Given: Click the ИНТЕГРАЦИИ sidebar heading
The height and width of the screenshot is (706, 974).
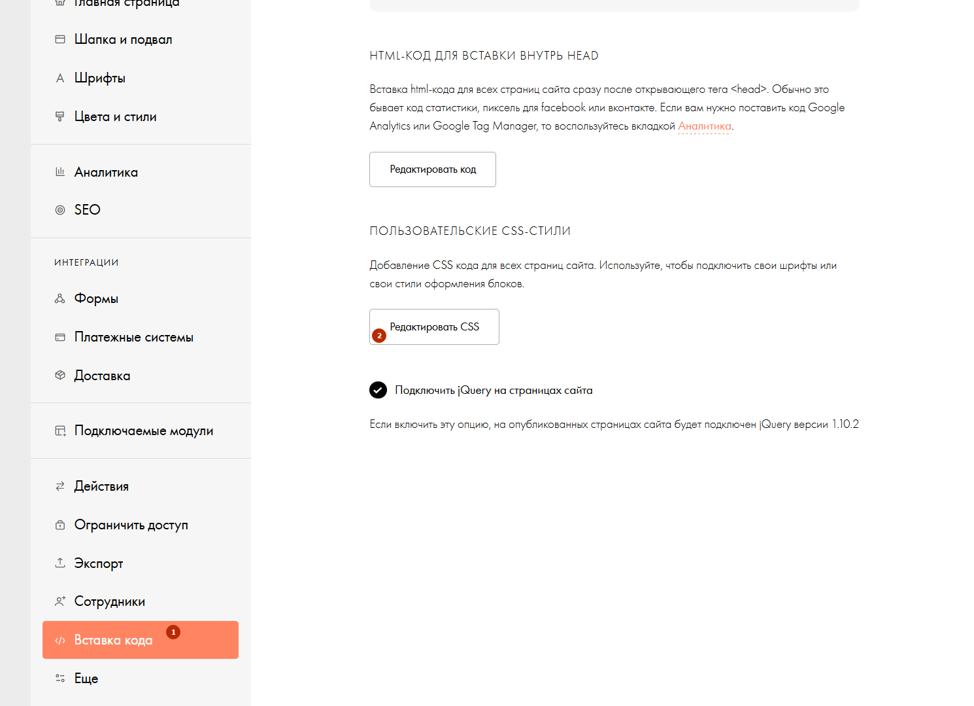Looking at the screenshot, I should click(86, 263).
